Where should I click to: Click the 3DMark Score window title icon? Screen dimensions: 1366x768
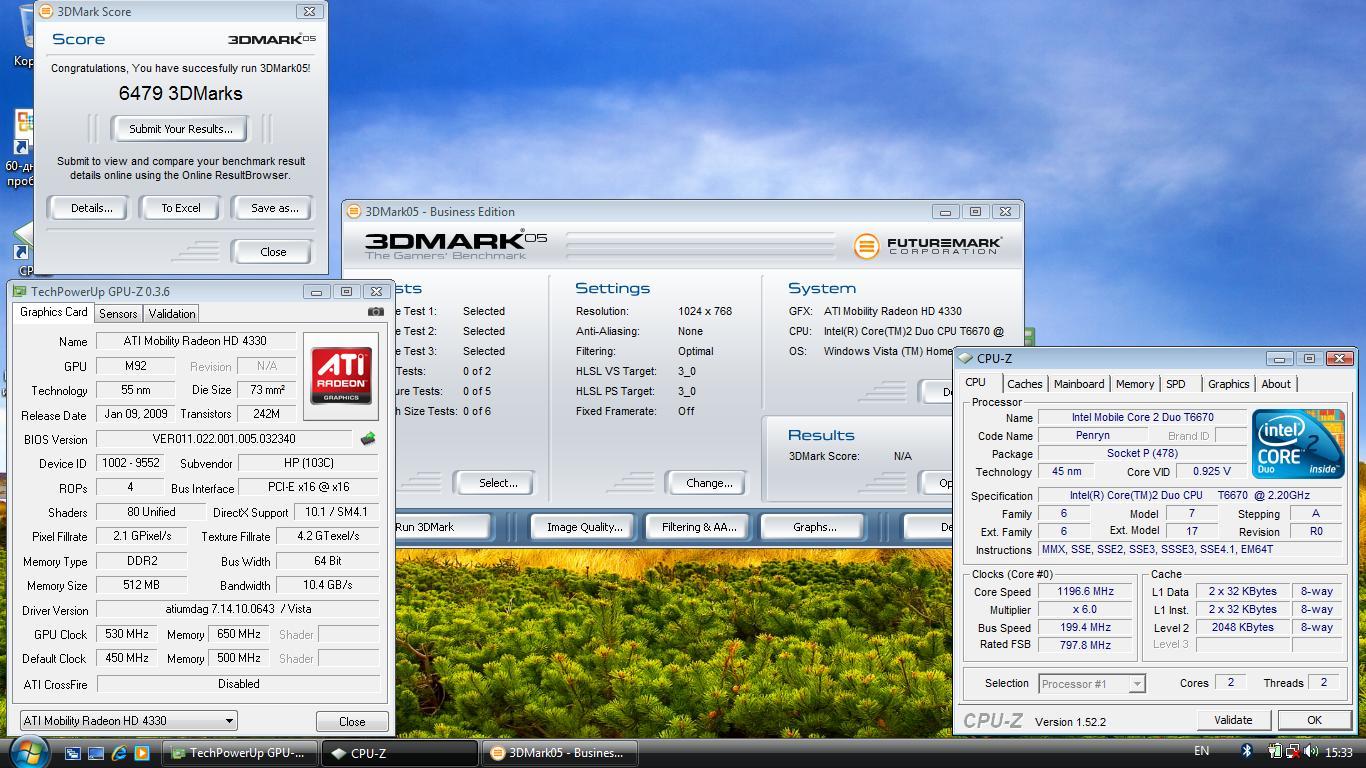point(45,11)
